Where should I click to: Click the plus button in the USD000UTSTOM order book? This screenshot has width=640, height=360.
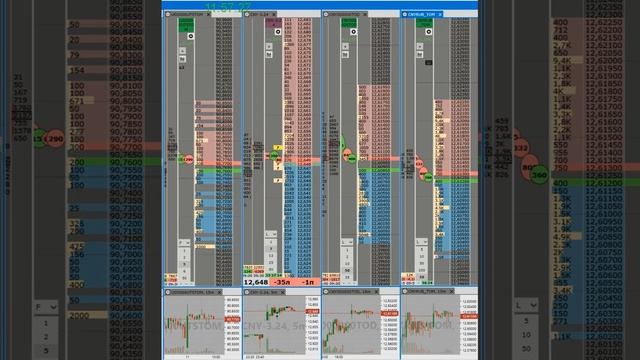182,51
